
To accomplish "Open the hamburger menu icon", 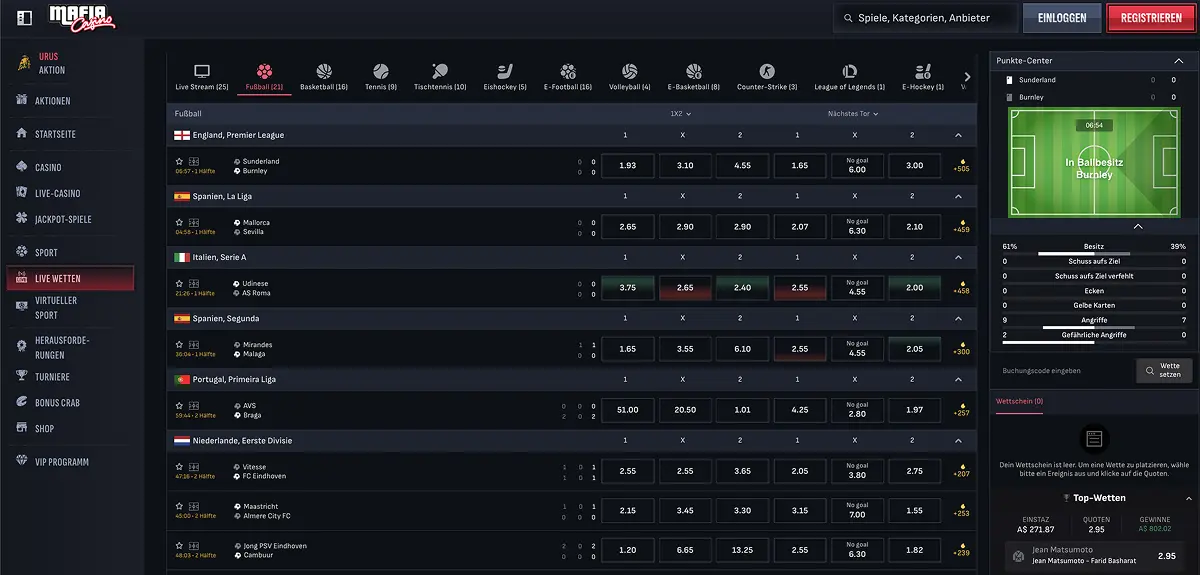I will [26, 17].
